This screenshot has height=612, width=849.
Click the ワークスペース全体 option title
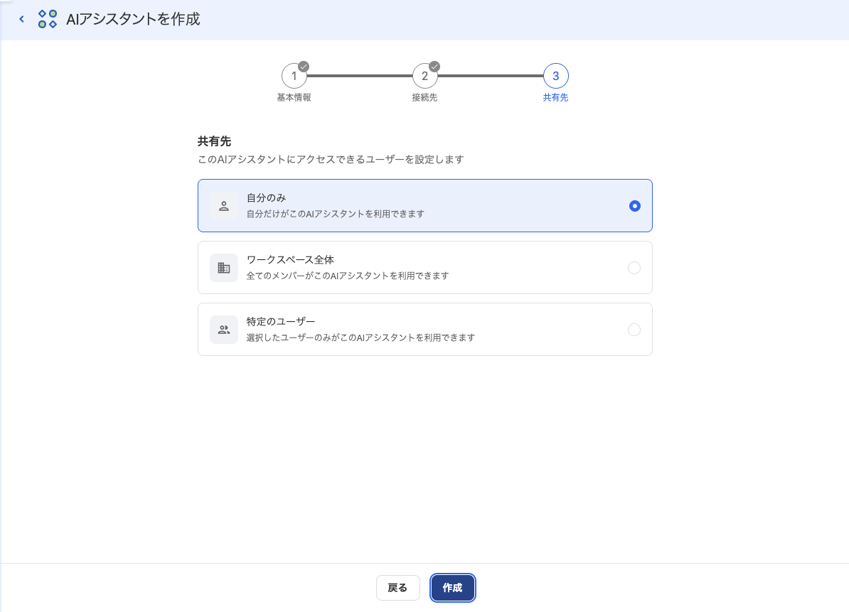click(290, 259)
